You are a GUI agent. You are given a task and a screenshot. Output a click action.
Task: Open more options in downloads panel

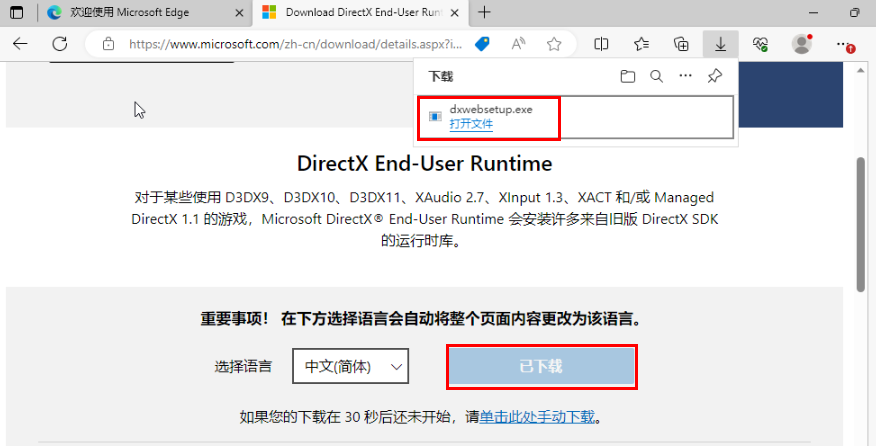685,76
